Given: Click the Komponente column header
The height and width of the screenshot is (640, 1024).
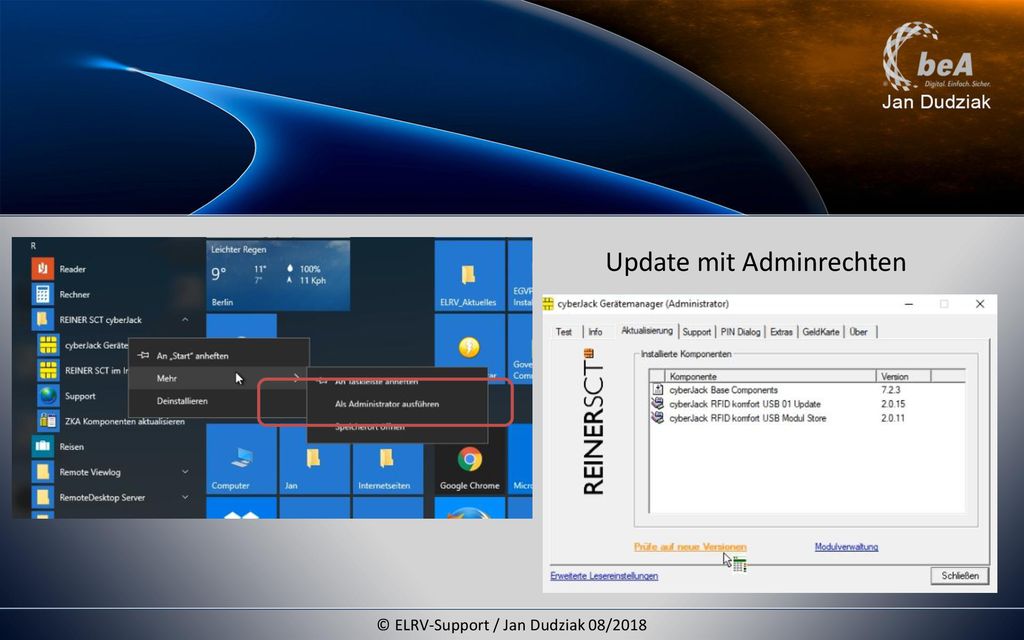Looking at the screenshot, I should click(x=770, y=376).
